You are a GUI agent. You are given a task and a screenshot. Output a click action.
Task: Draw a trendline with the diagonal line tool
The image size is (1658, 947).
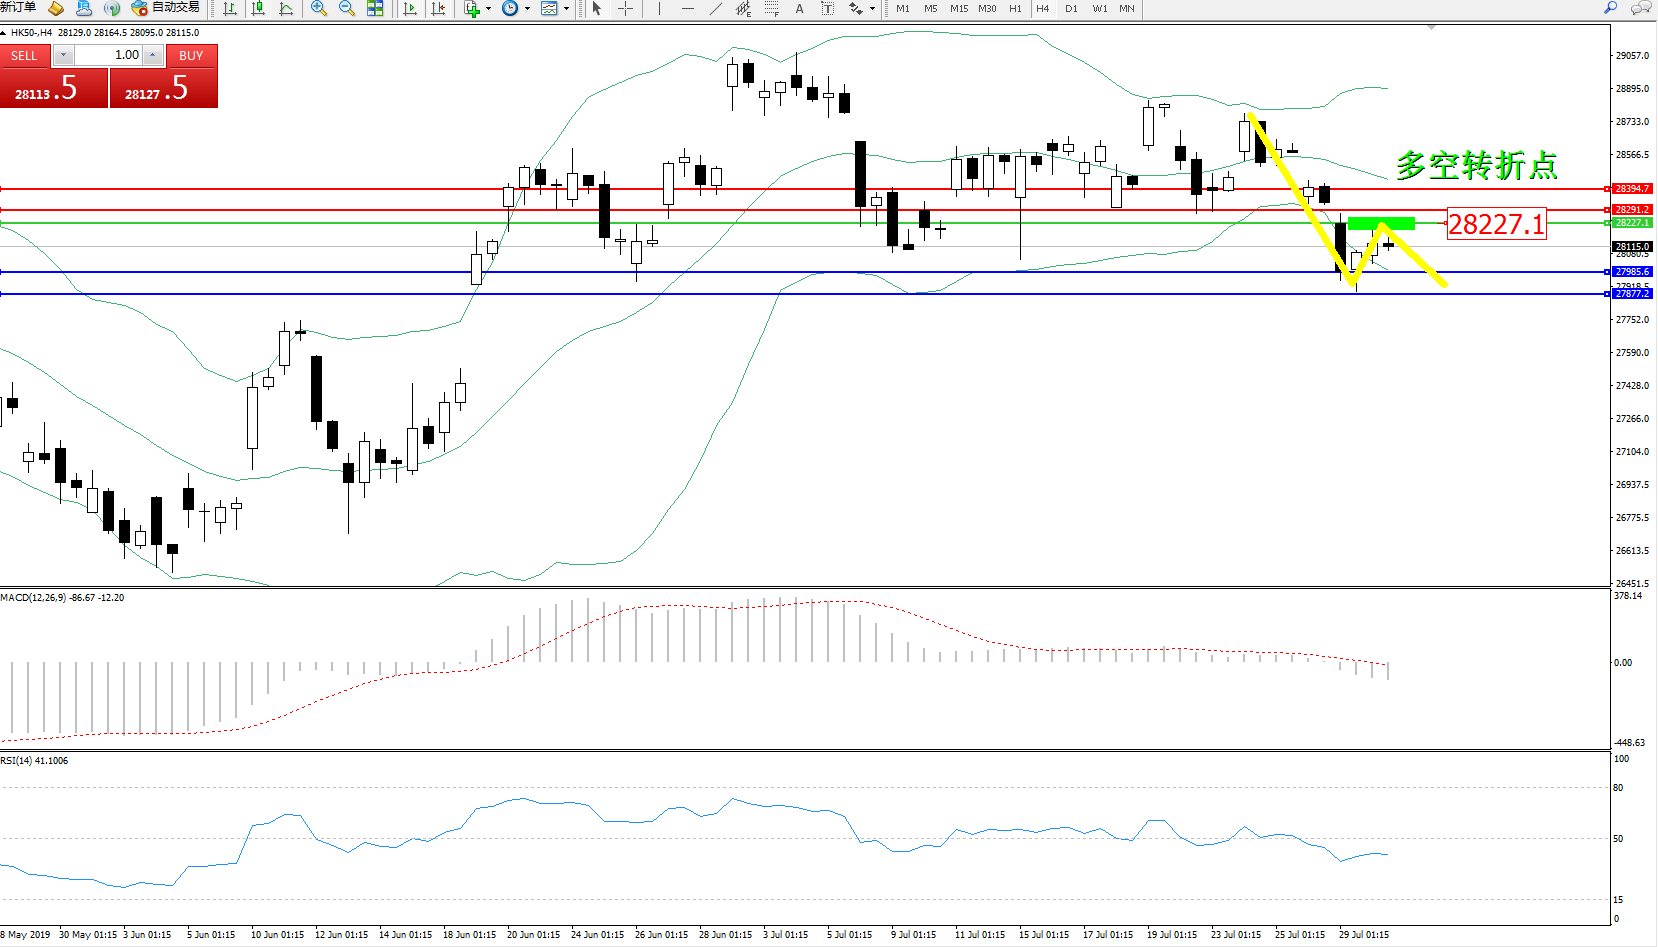[x=715, y=8]
